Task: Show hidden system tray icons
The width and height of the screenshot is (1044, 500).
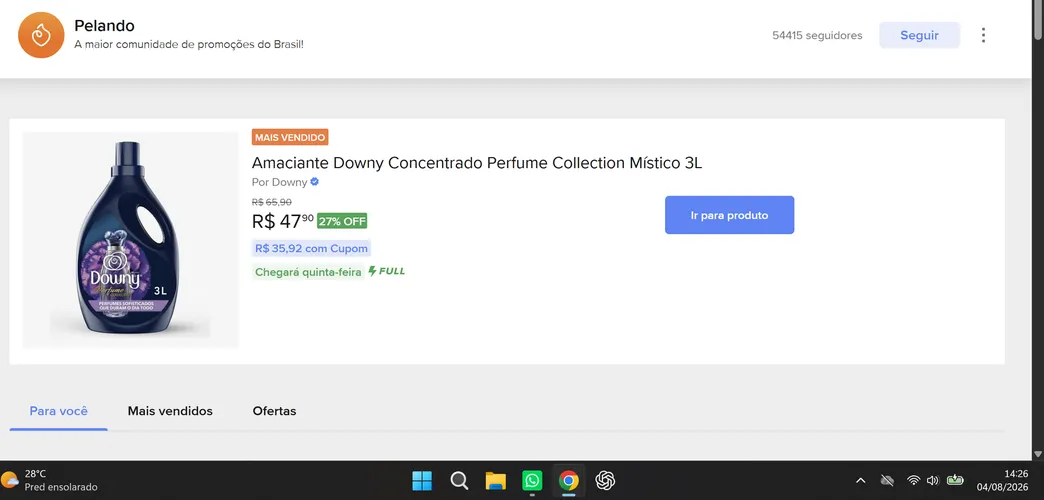Action: pos(860,480)
